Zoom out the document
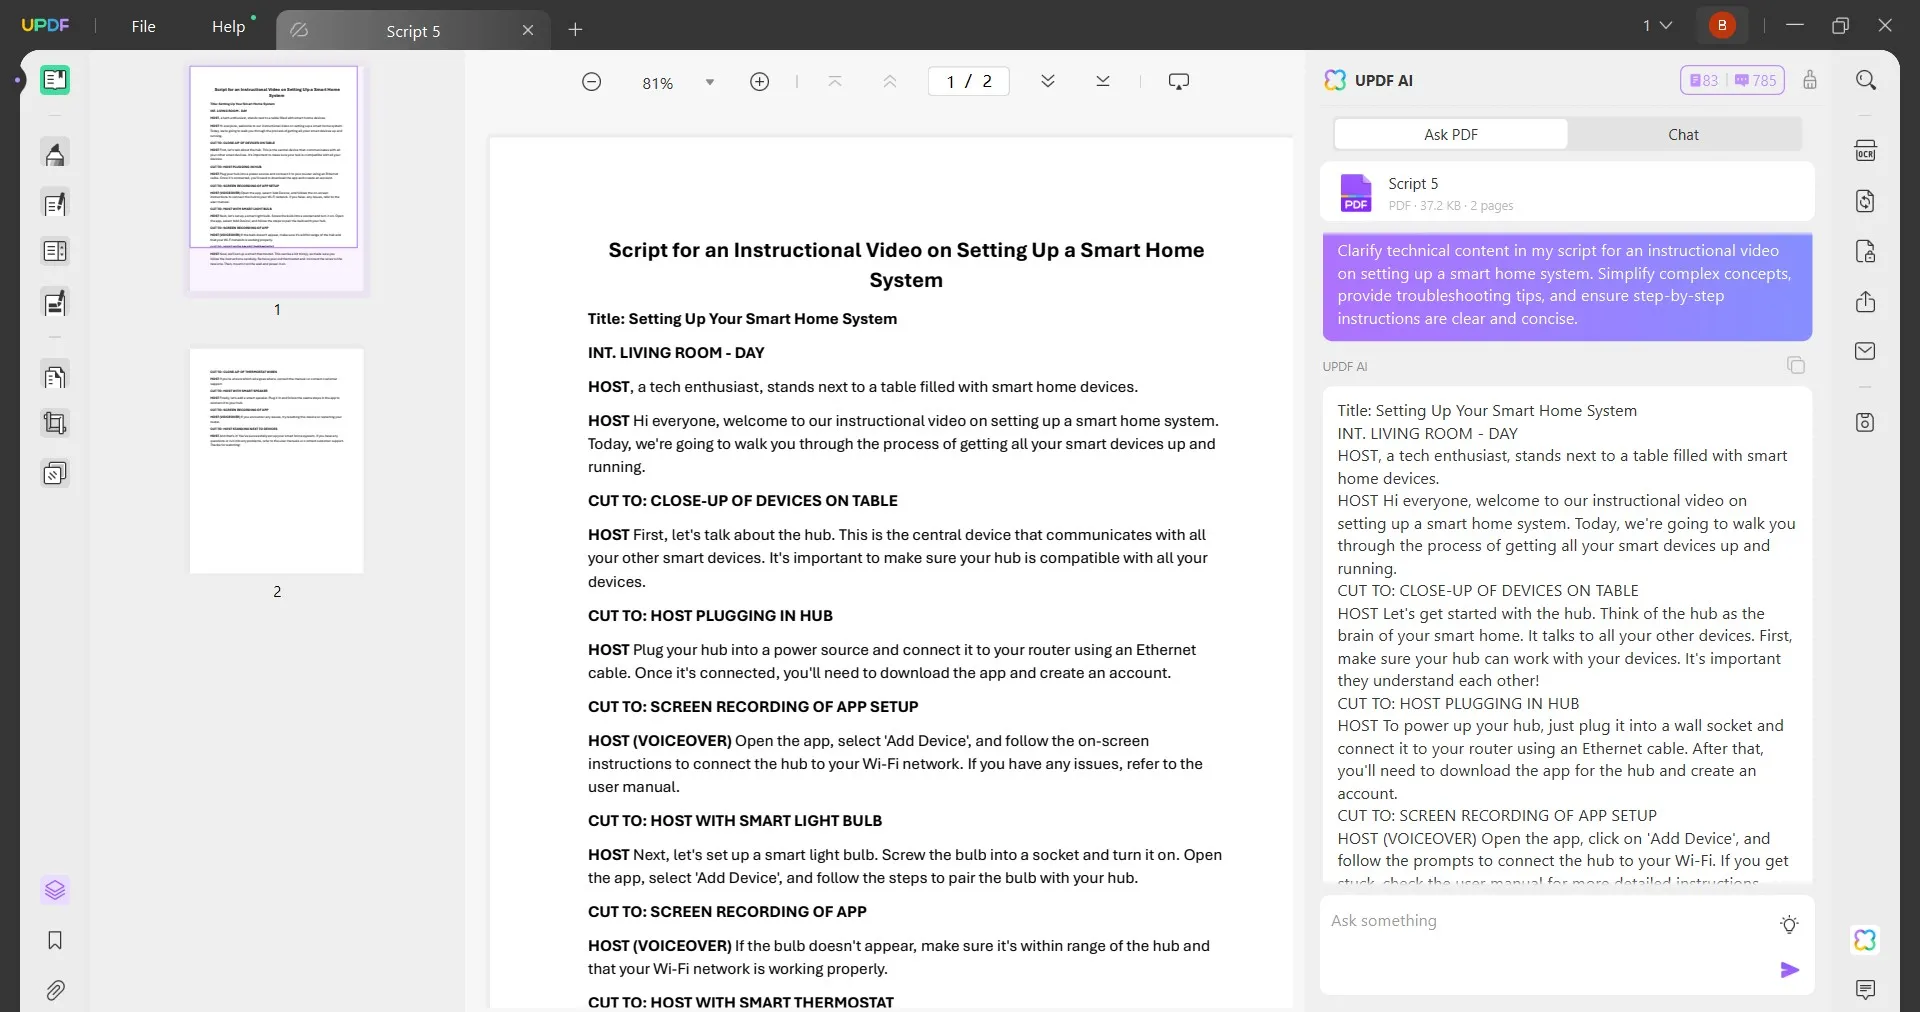This screenshot has height=1012, width=1920. [592, 82]
